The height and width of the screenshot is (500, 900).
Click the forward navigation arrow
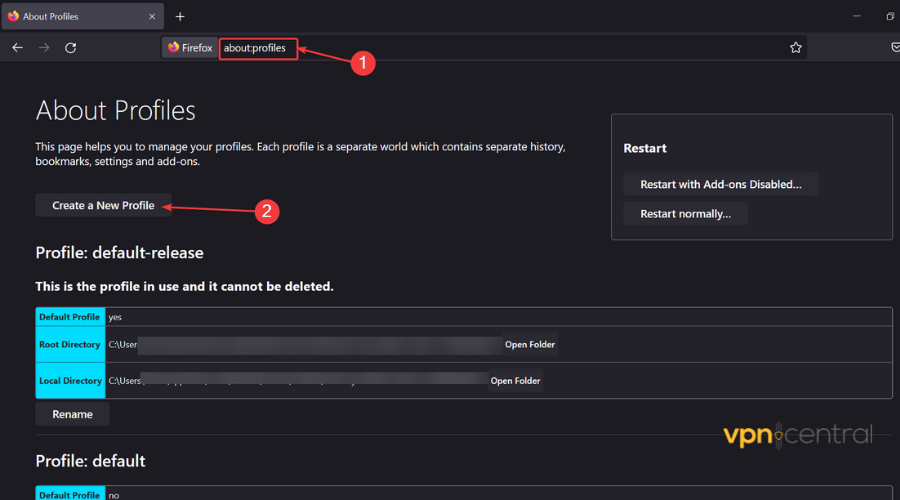point(44,48)
